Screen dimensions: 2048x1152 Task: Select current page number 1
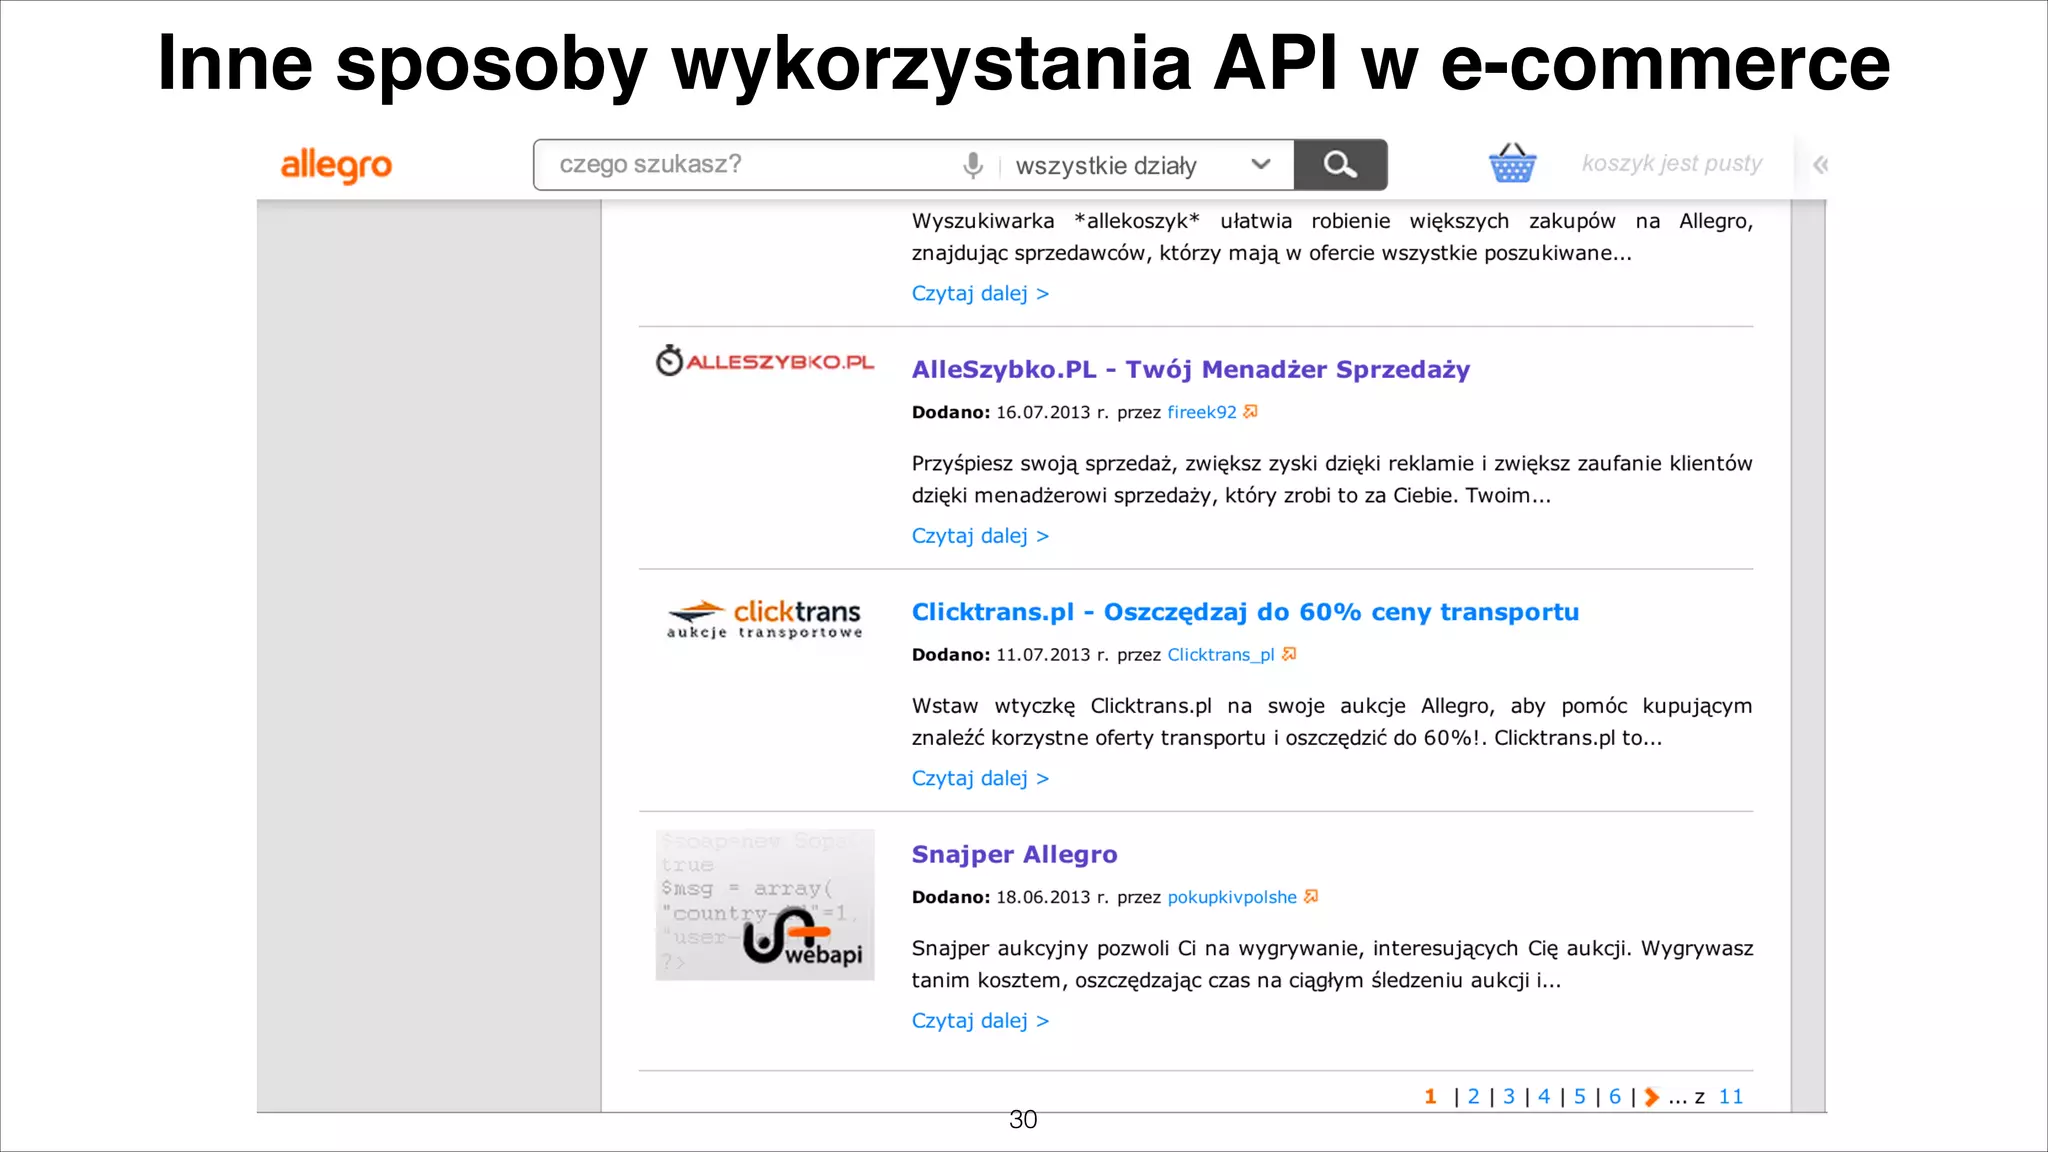(x=1430, y=1097)
